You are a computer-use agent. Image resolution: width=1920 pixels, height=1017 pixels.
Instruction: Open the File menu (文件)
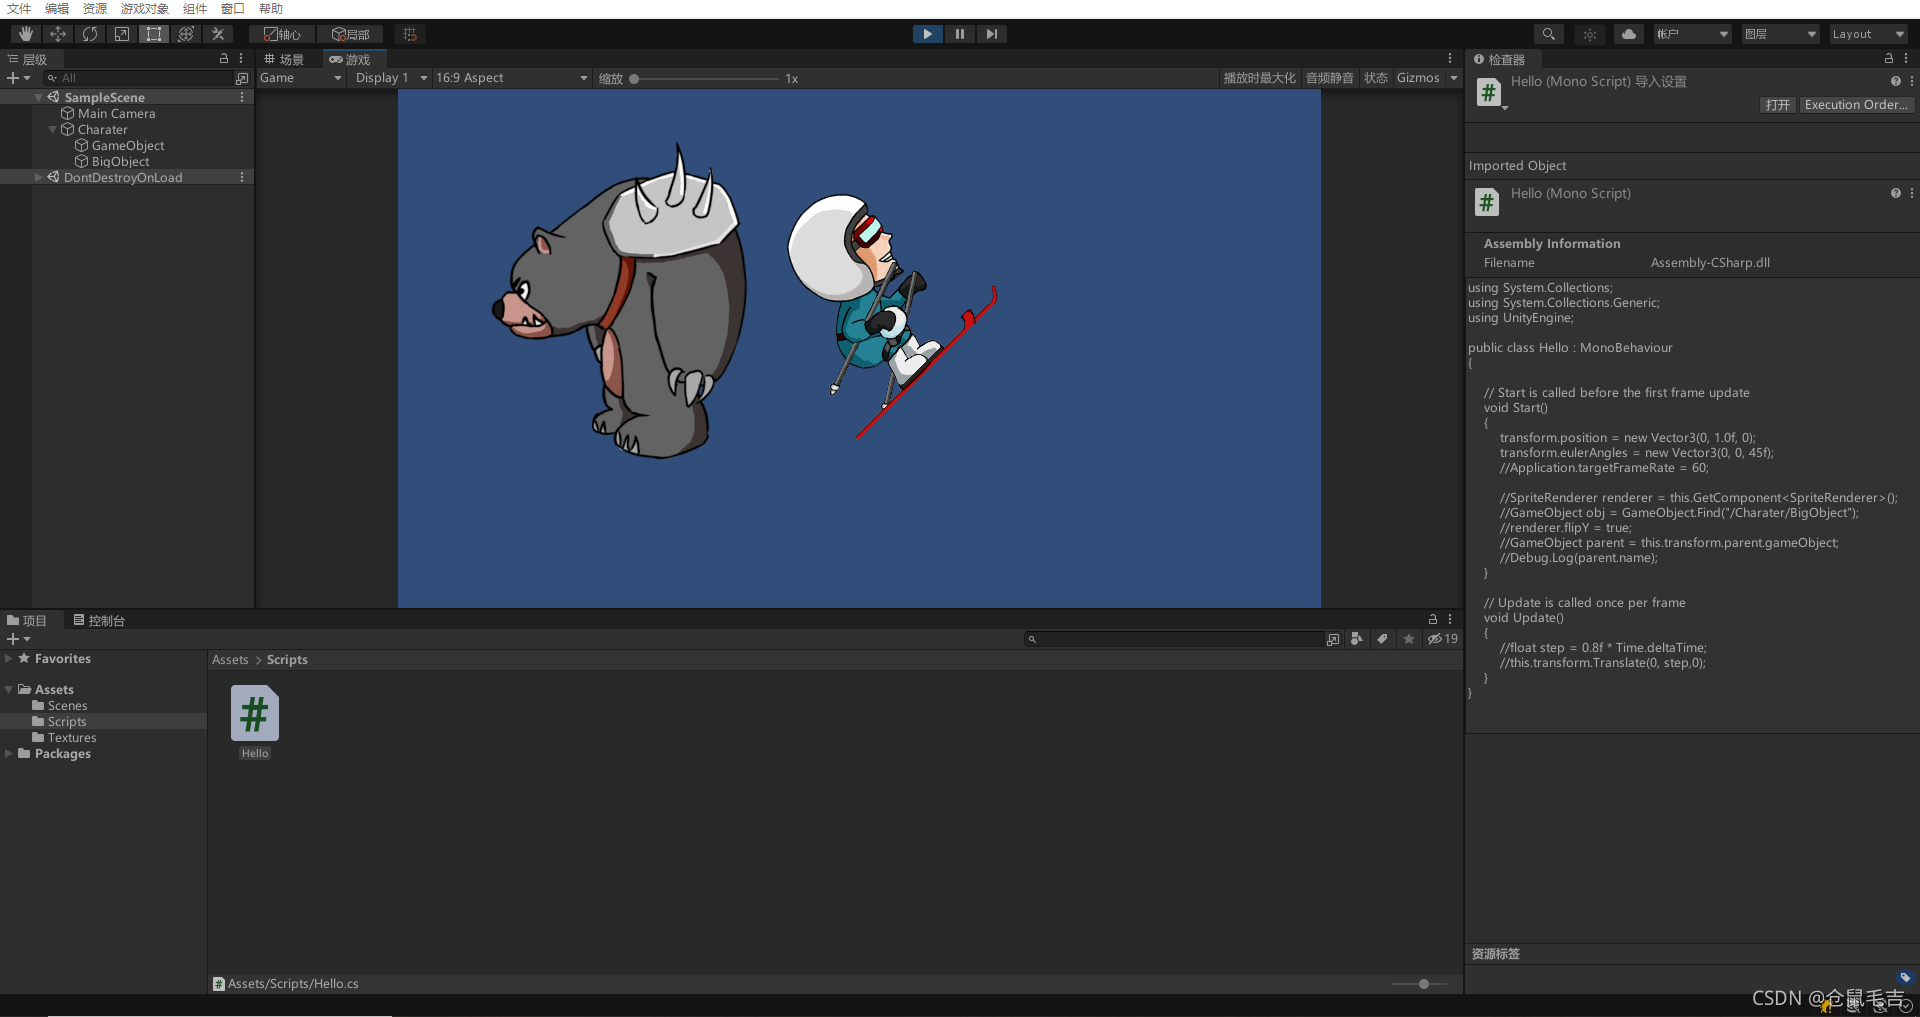pyautogui.click(x=19, y=9)
